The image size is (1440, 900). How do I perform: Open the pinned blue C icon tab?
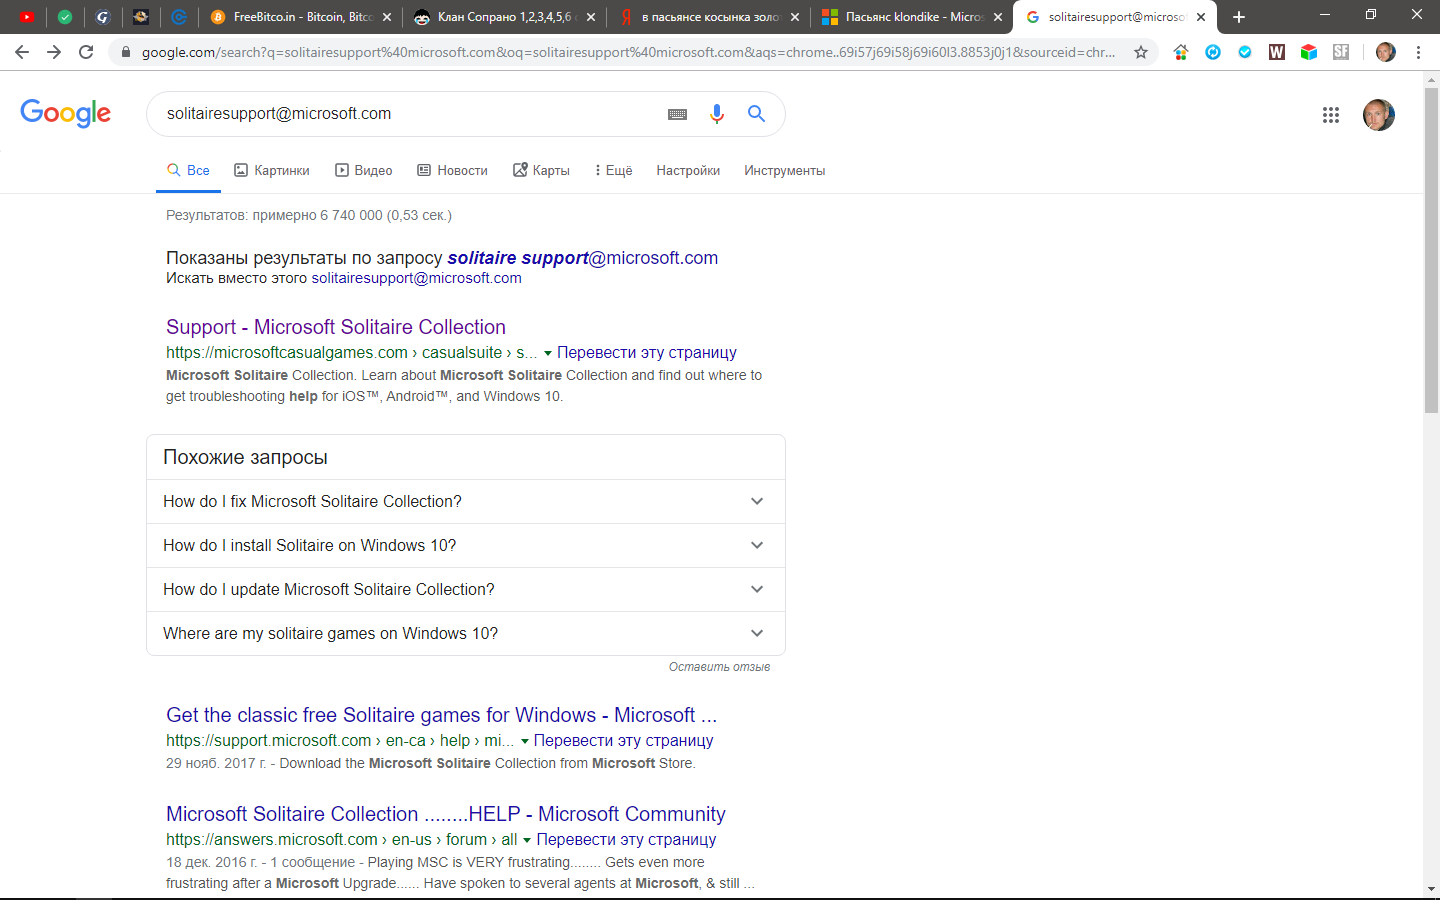179,17
